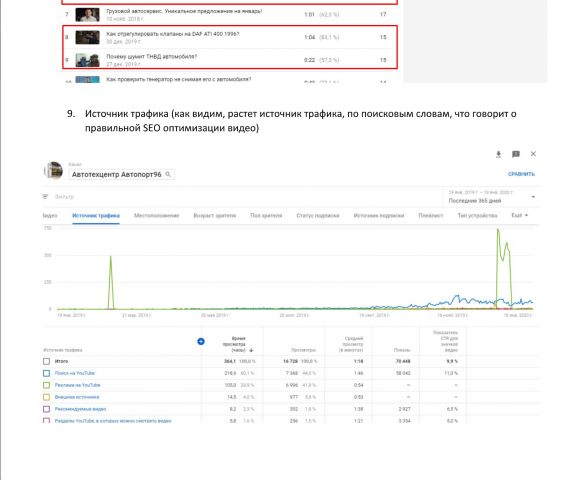This screenshot has height=480, width=579.
Task: Close the analytics panel with X
Action: [x=533, y=154]
